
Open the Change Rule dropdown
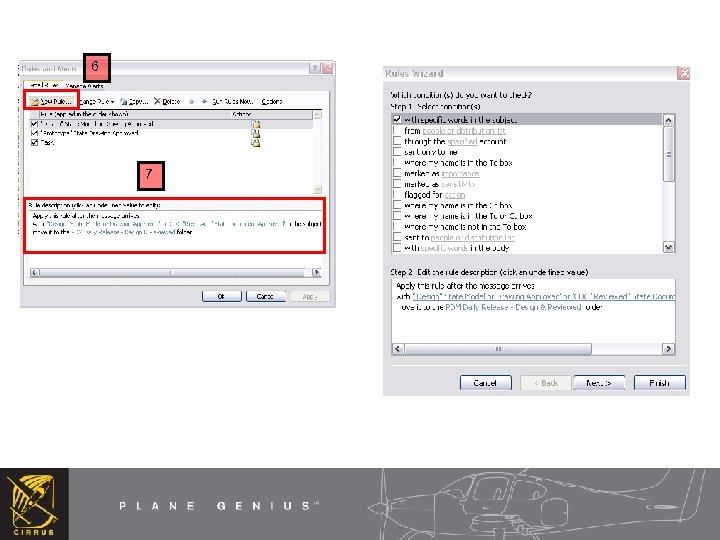96,101
